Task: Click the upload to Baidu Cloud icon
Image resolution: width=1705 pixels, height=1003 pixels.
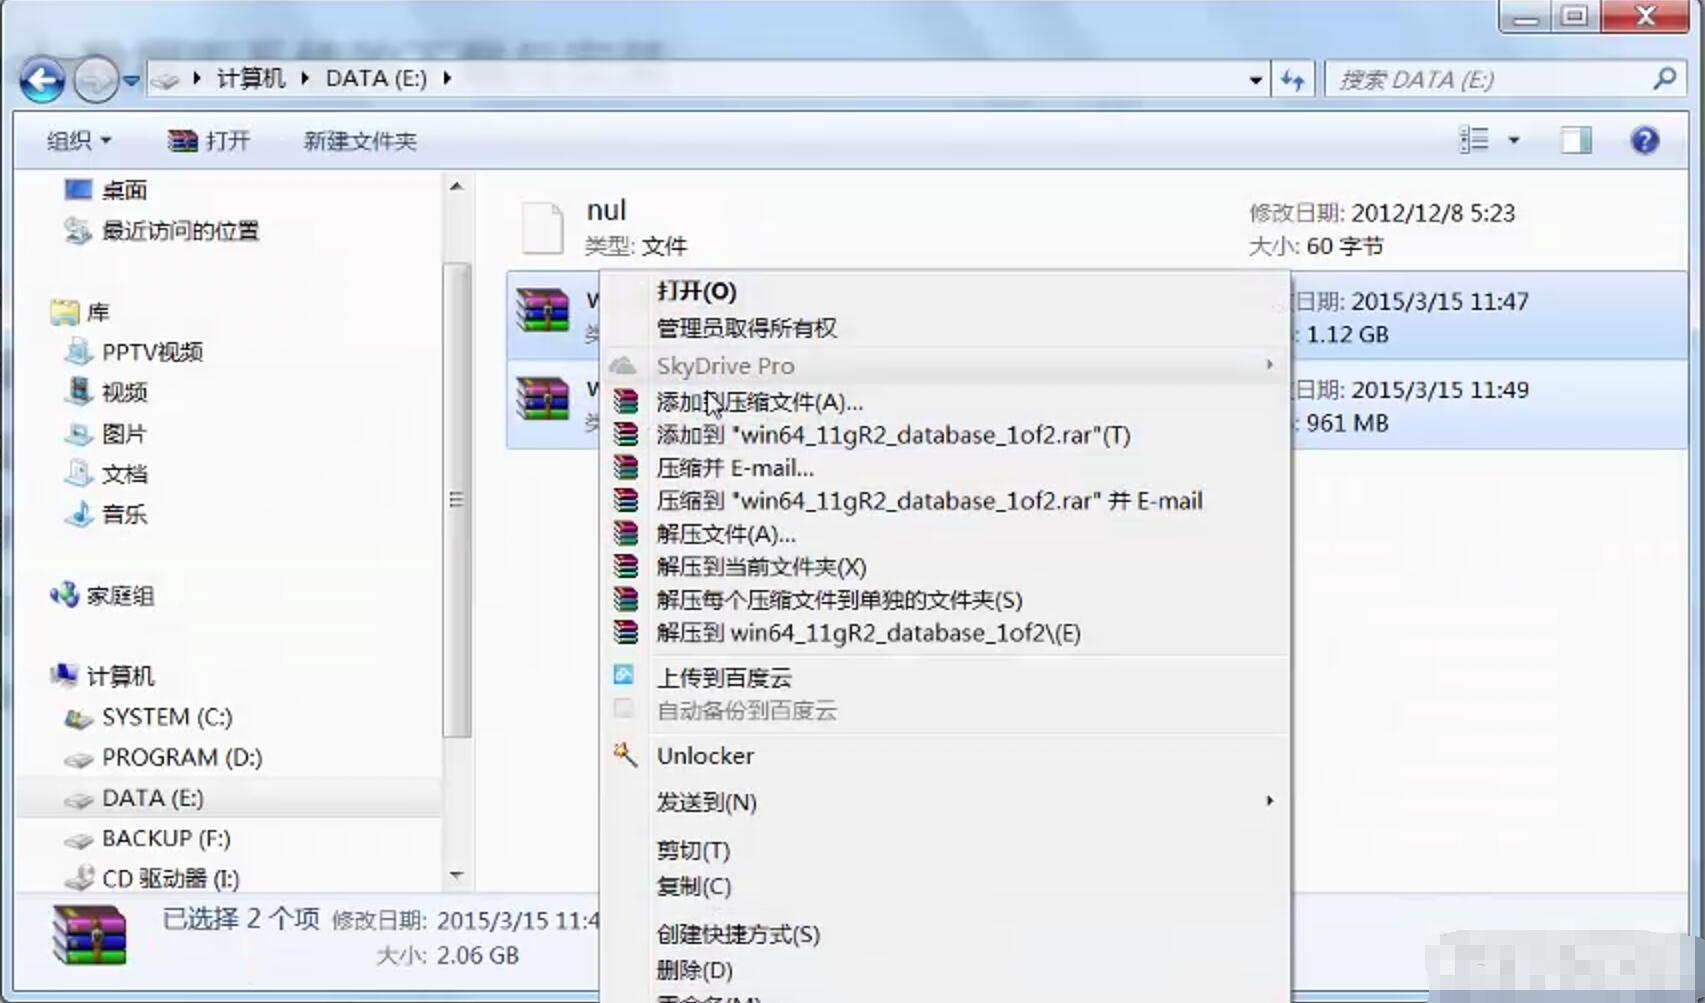Action: [x=623, y=675]
